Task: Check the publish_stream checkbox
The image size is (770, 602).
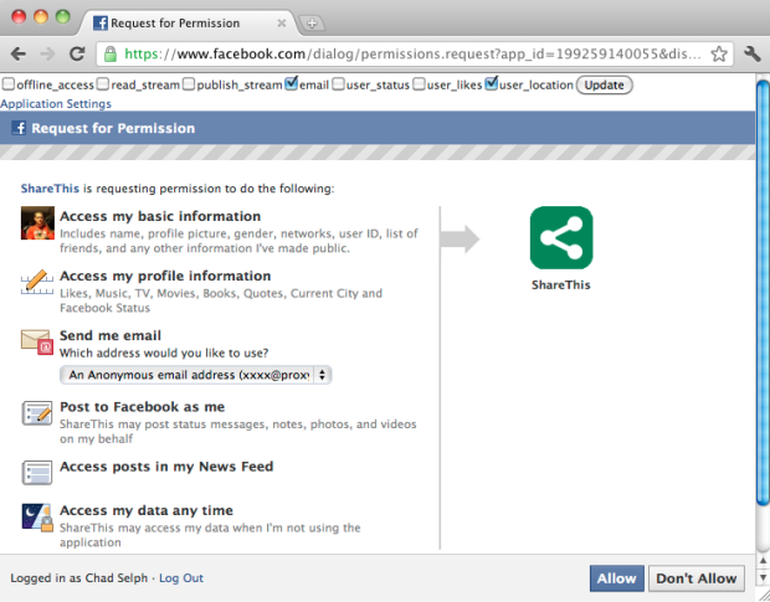Action: (189, 84)
